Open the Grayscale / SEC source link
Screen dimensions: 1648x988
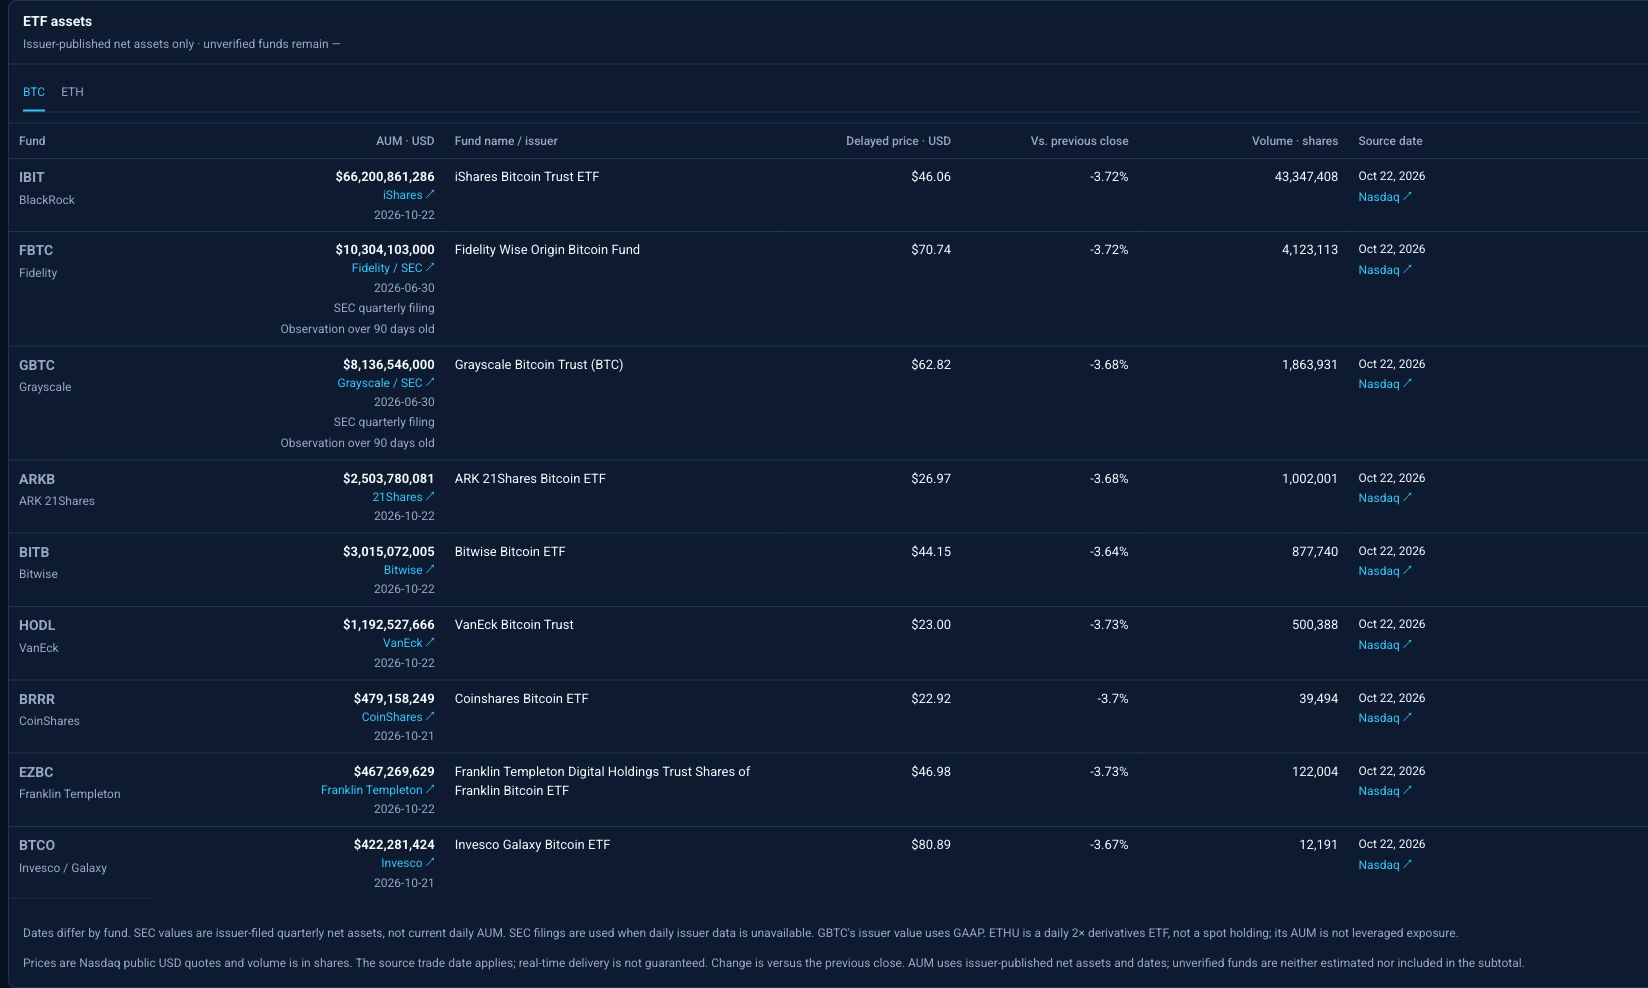tap(386, 383)
